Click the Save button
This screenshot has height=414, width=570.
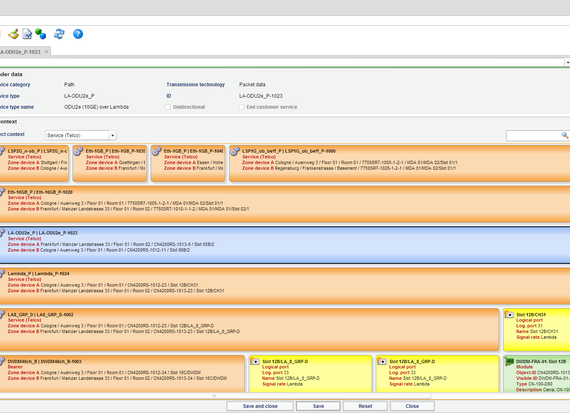point(318,406)
